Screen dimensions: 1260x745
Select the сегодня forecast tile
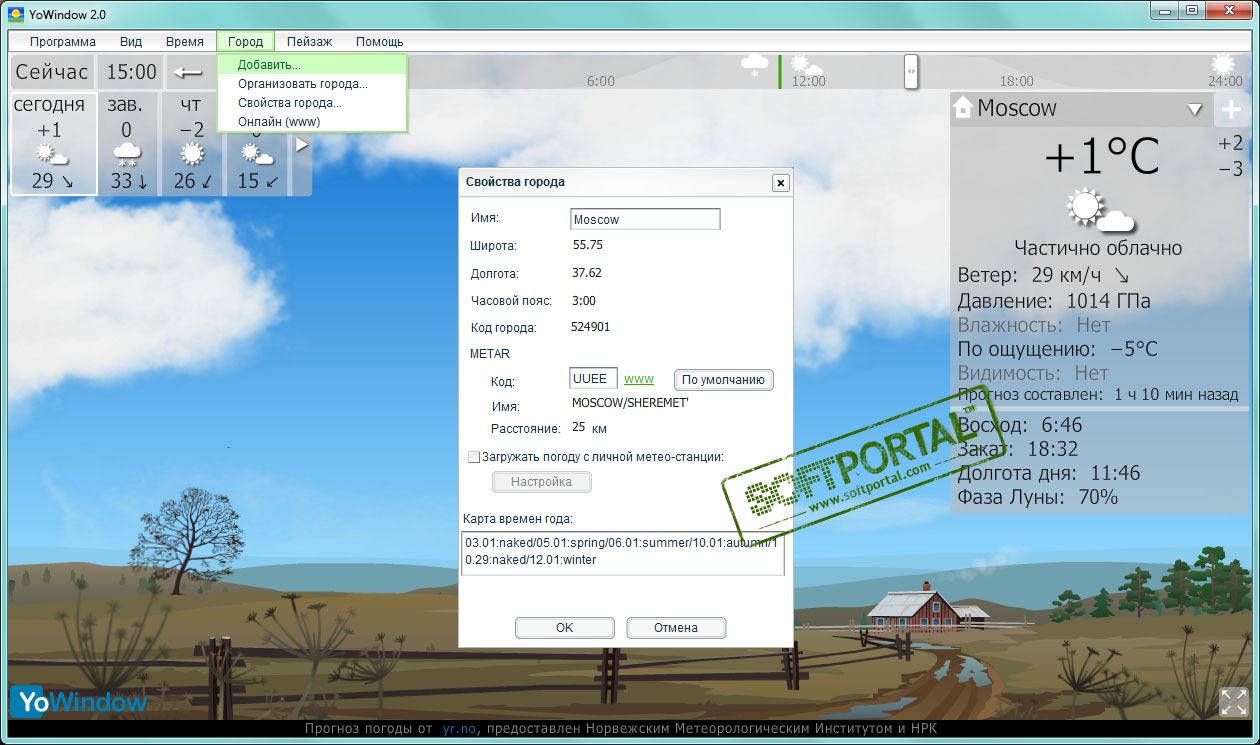pos(53,144)
